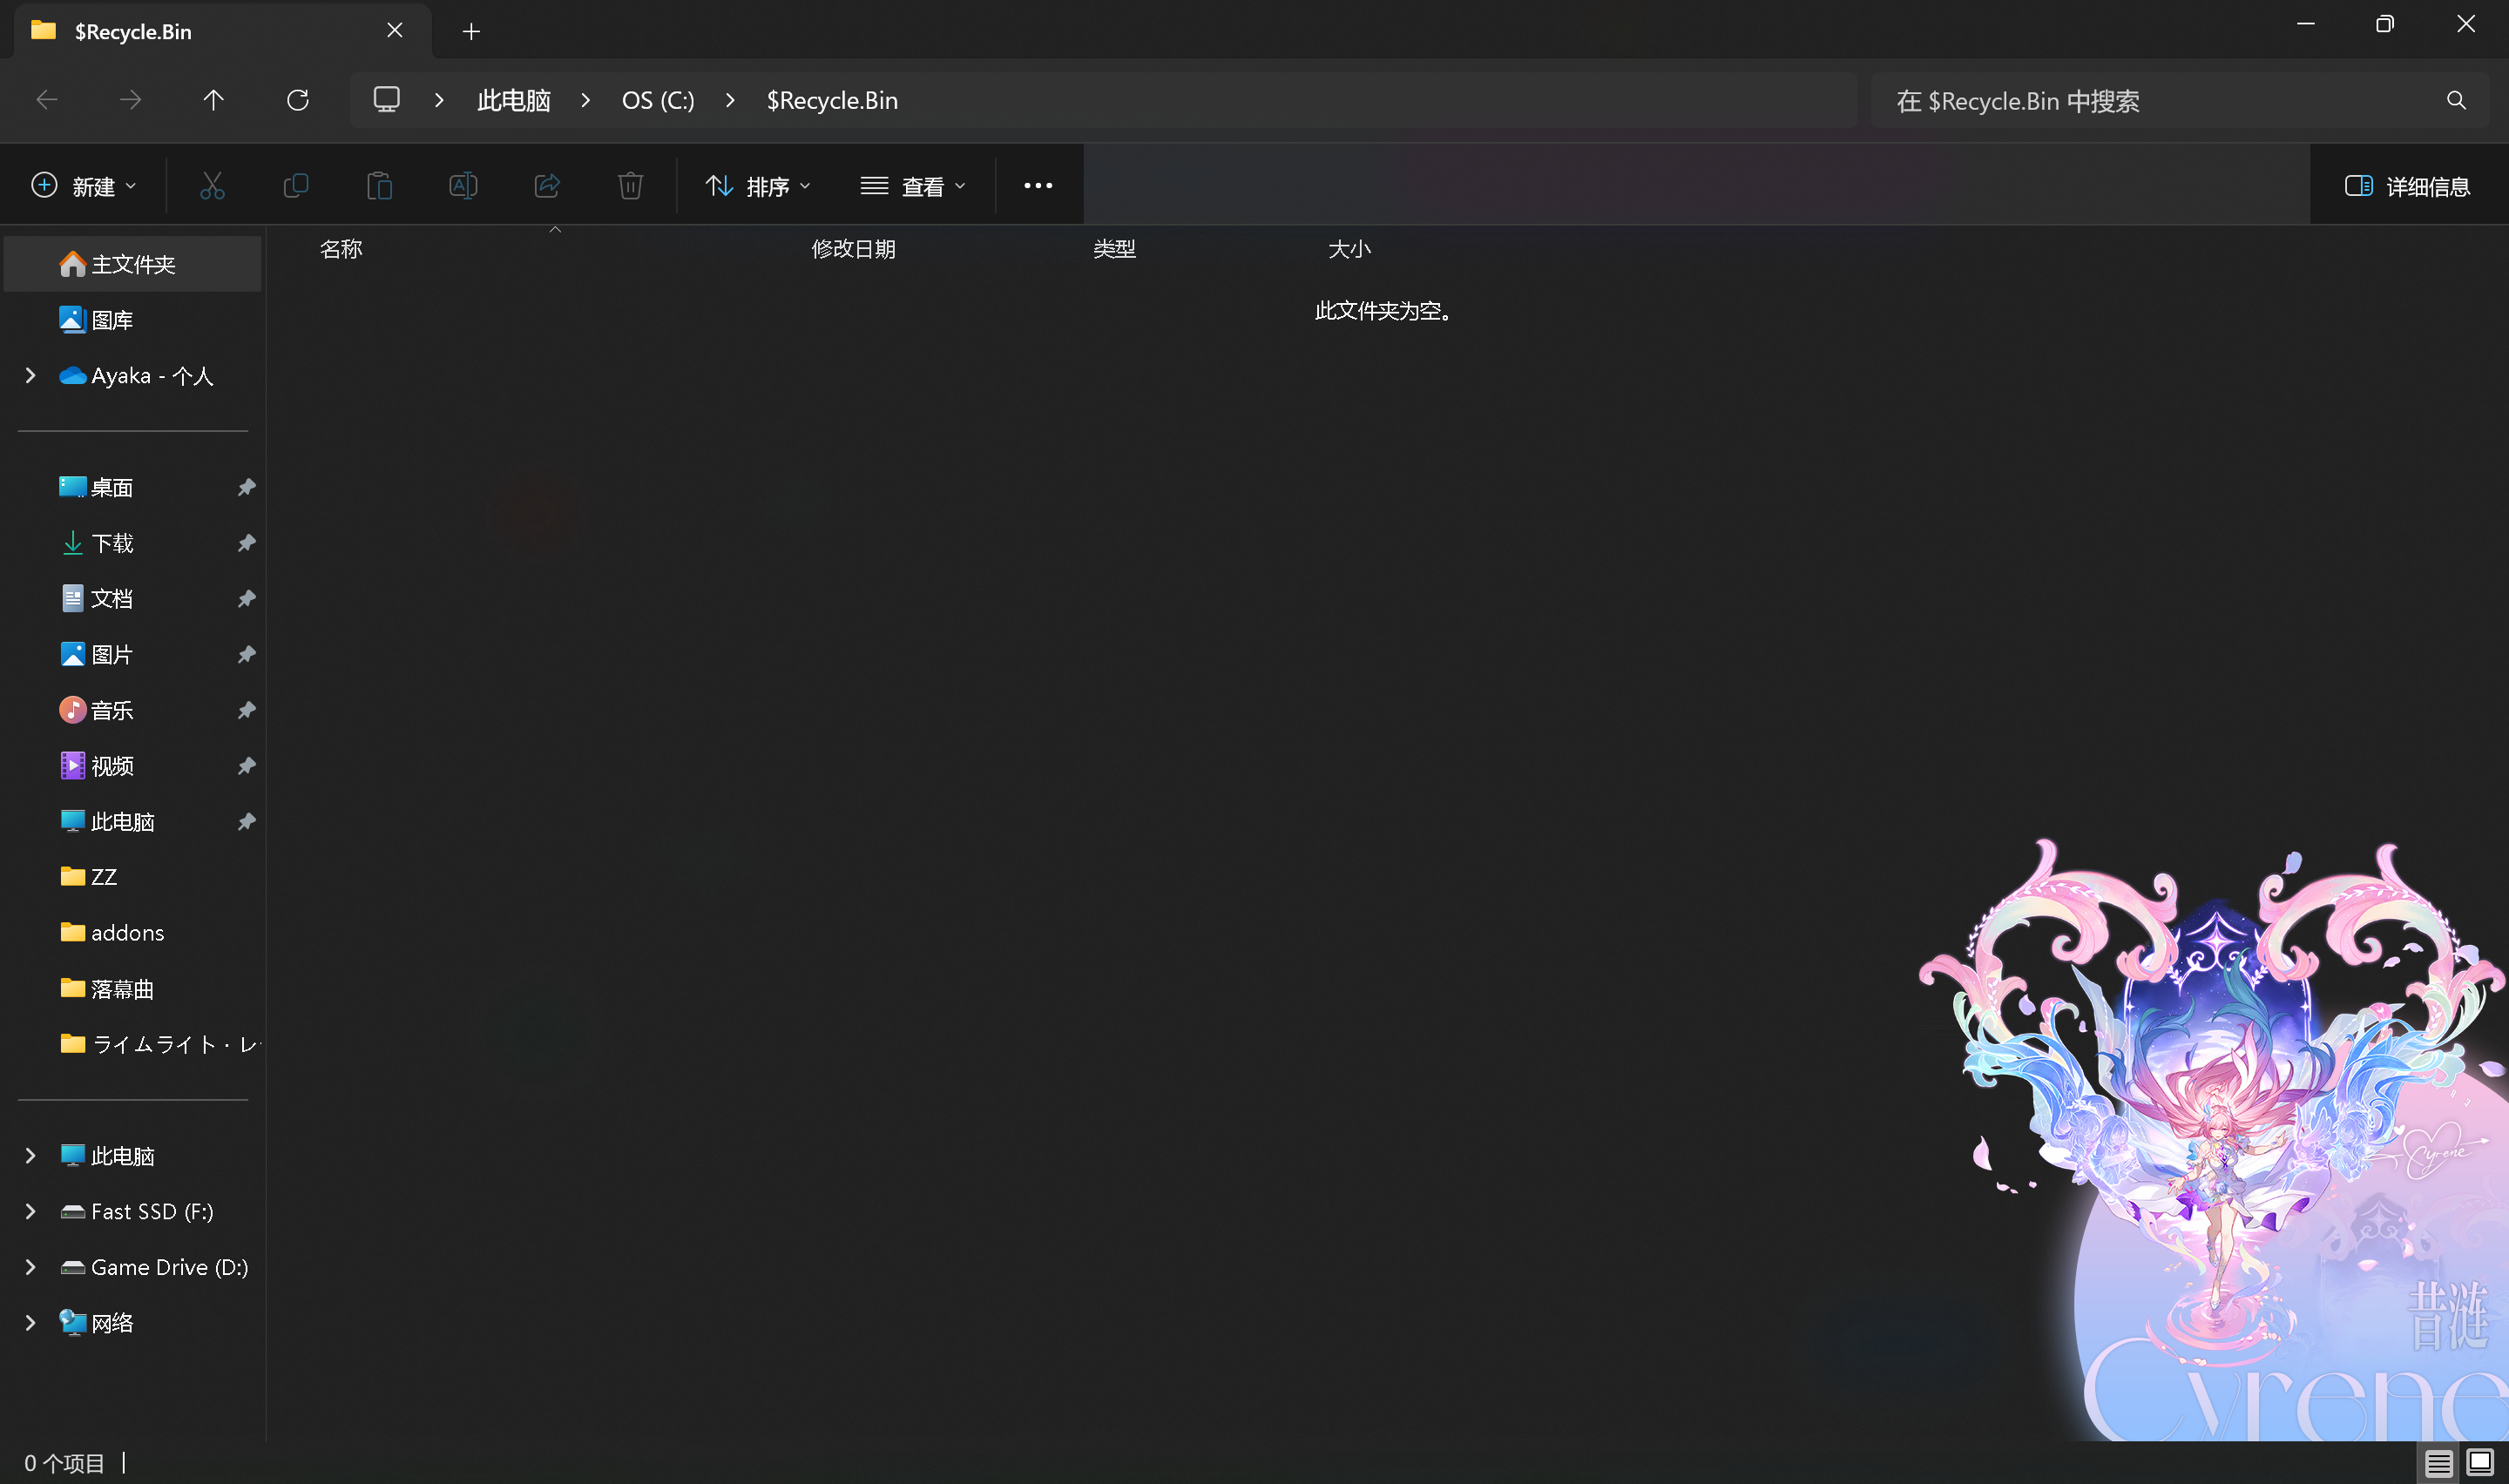Expand the 网络 tree node

point(30,1324)
